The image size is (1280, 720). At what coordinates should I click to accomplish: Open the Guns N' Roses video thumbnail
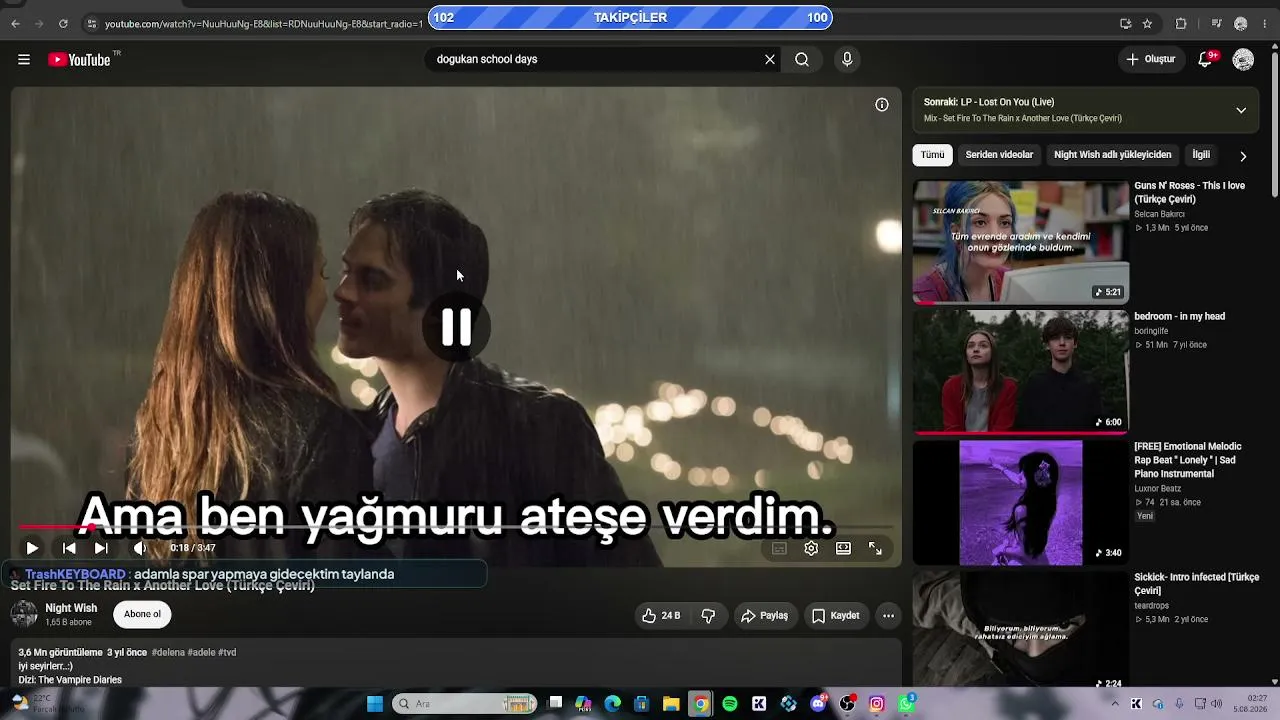point(1021,242)
